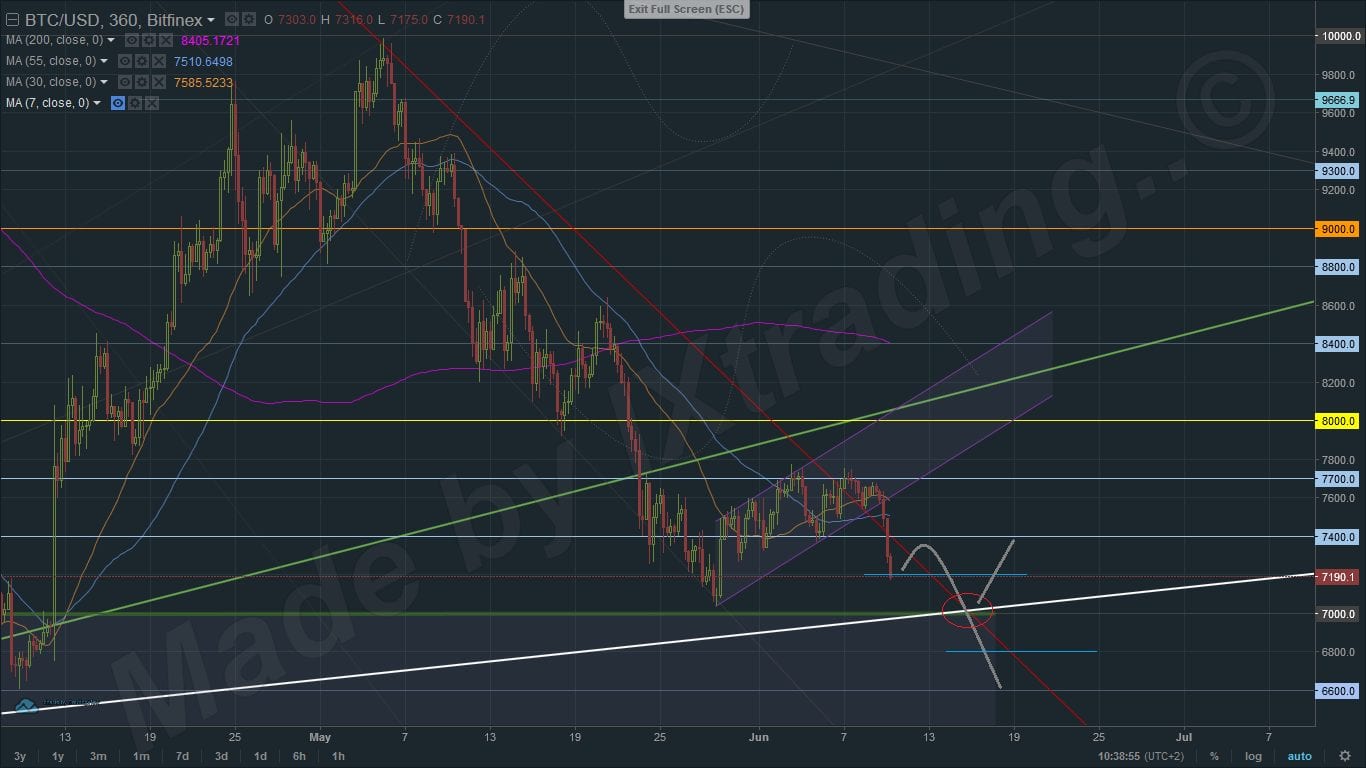The height and width of the screenshot is (768, 1366).
Task: Toggle the % percentage scale
Action: tap(1214, 756)
